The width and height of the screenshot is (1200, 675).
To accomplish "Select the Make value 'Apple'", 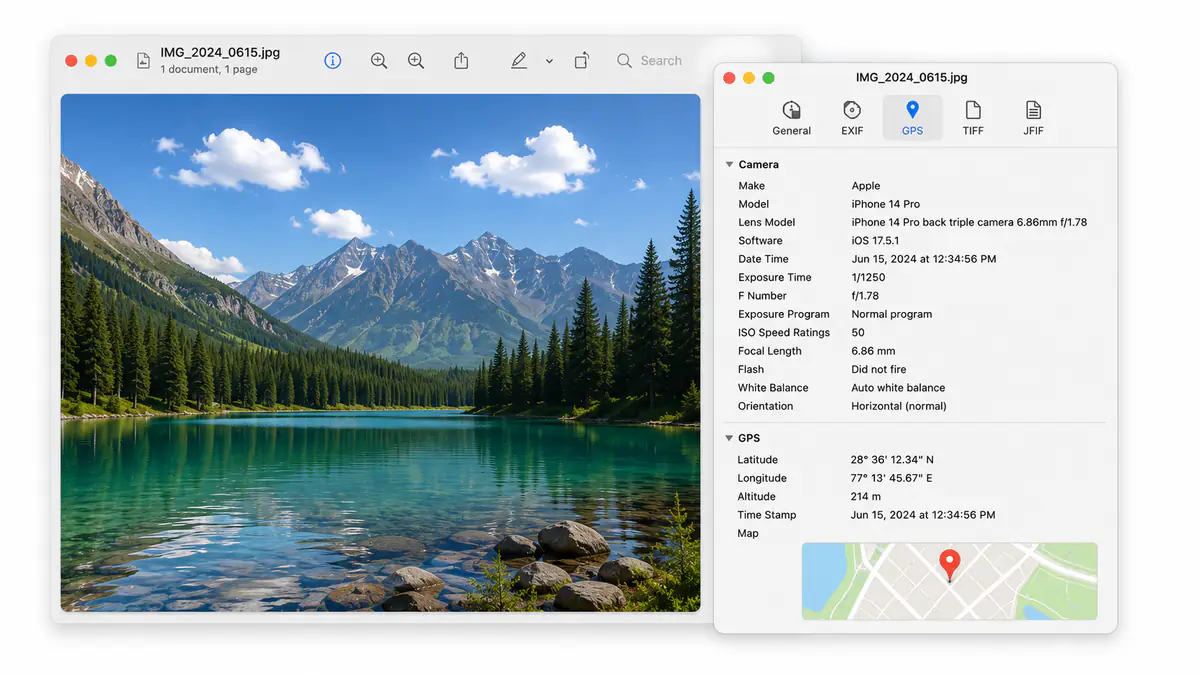I will [x=866, y=186].
